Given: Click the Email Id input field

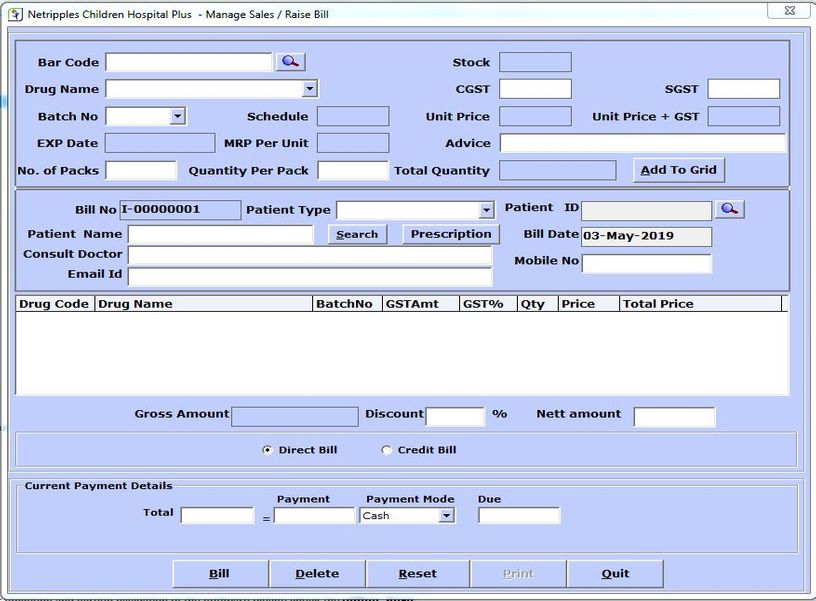Looking at the screenshot, I should tap(310, 276).
